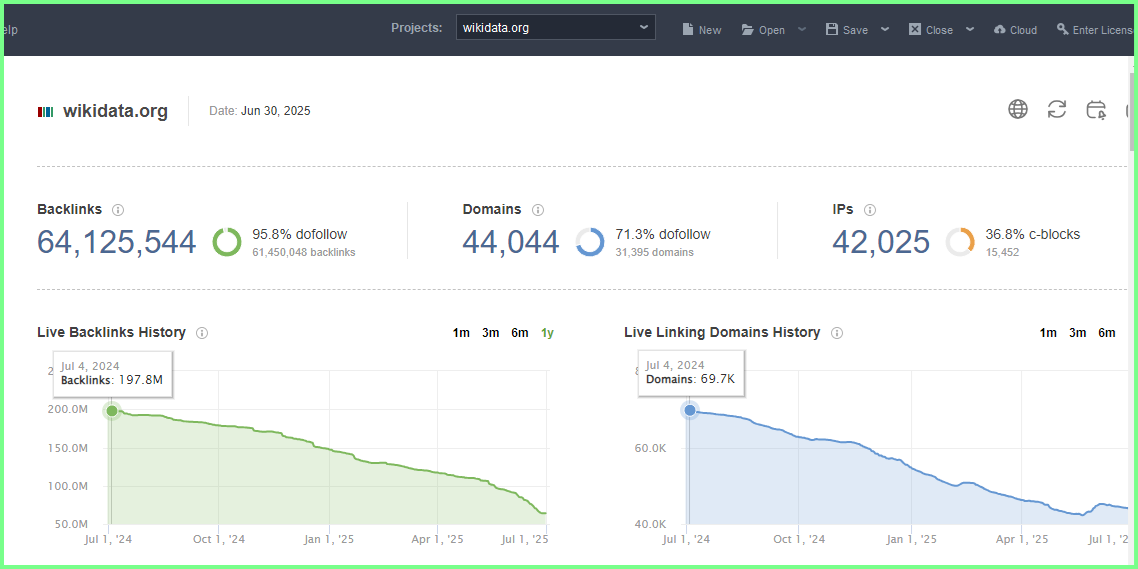Click the Live Backlinks History heading
The width and height of the screenshot is (1138, 569).
(x=112, y=332)
